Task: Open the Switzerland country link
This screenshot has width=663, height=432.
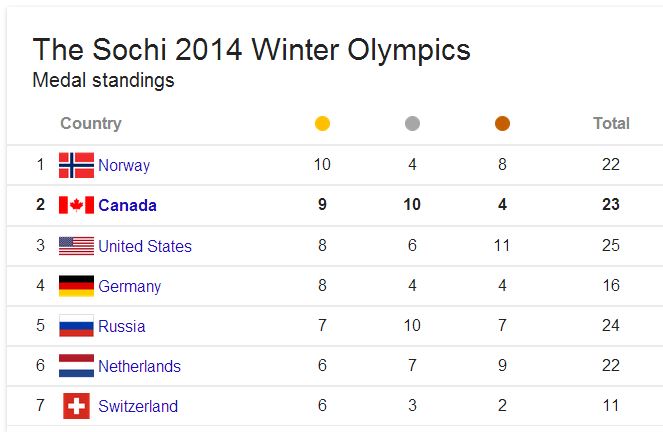Action: click(138, 407)
